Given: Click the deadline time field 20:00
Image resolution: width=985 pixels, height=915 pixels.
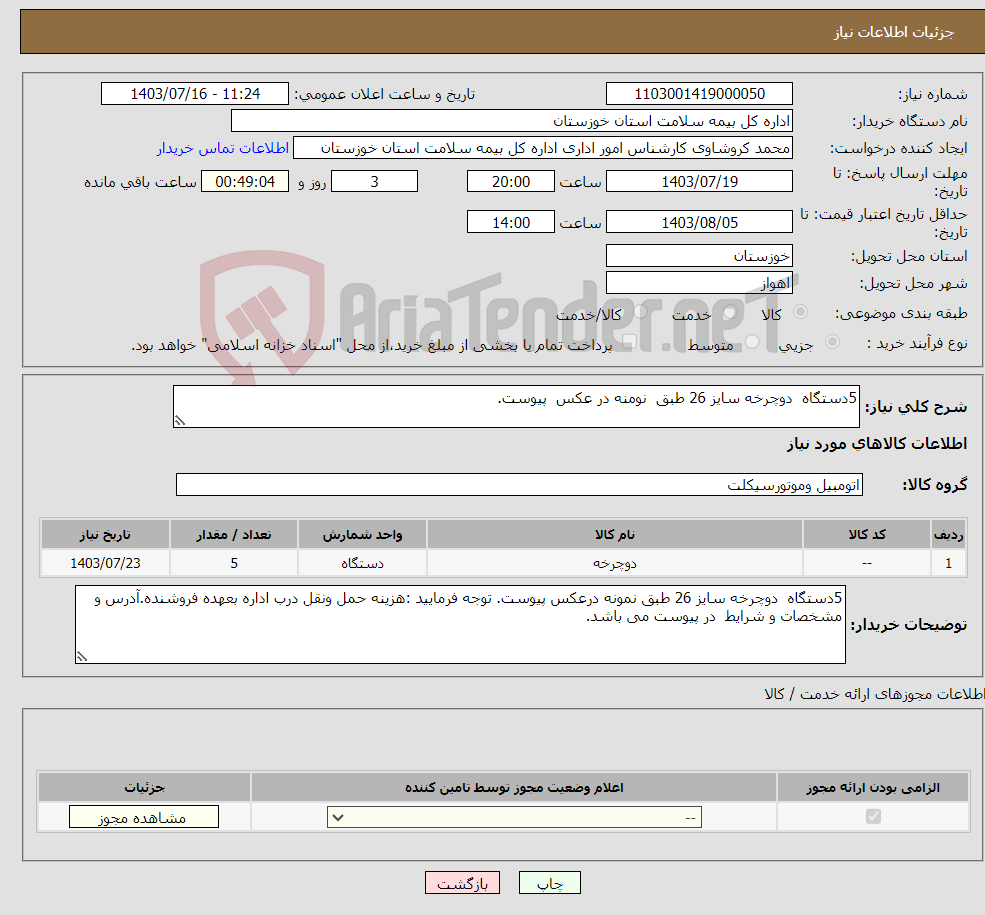Looking at the screenshot, I should point(511,181).
